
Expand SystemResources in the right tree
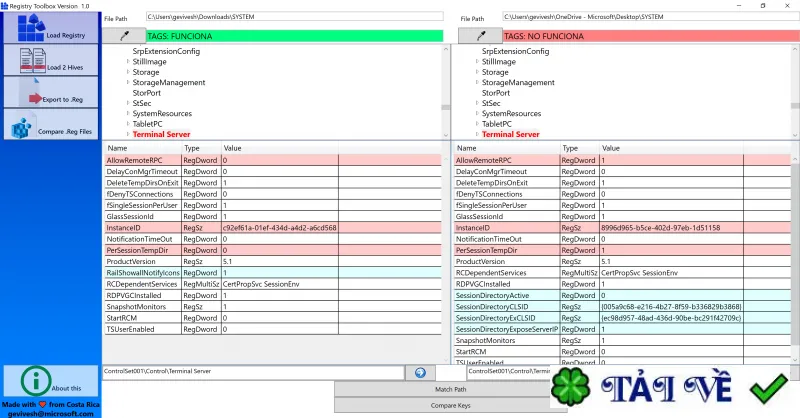point(477,113)
